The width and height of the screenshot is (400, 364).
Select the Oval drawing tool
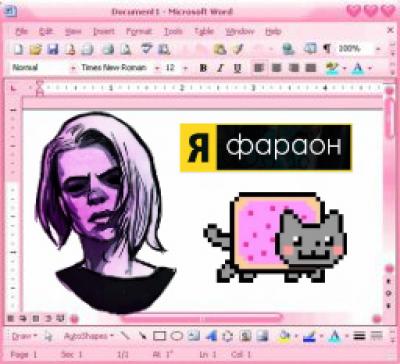click(177, 336)
